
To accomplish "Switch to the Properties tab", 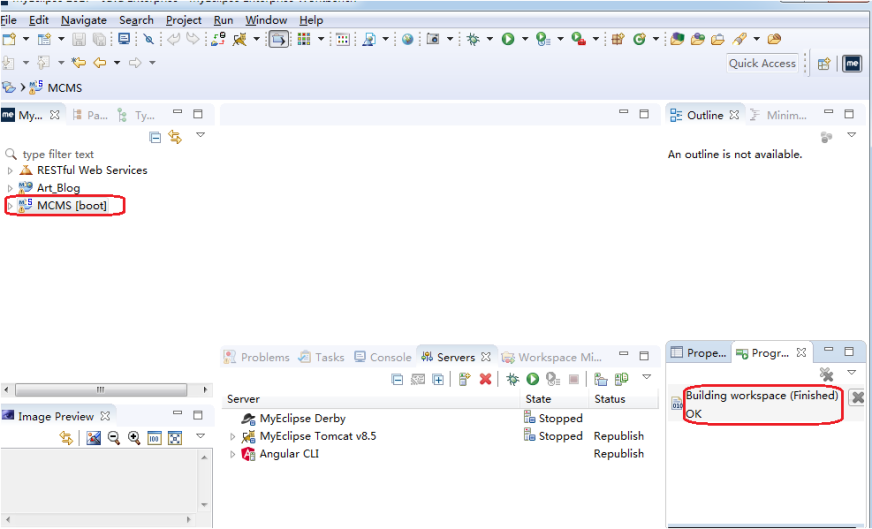I will 699,353.
